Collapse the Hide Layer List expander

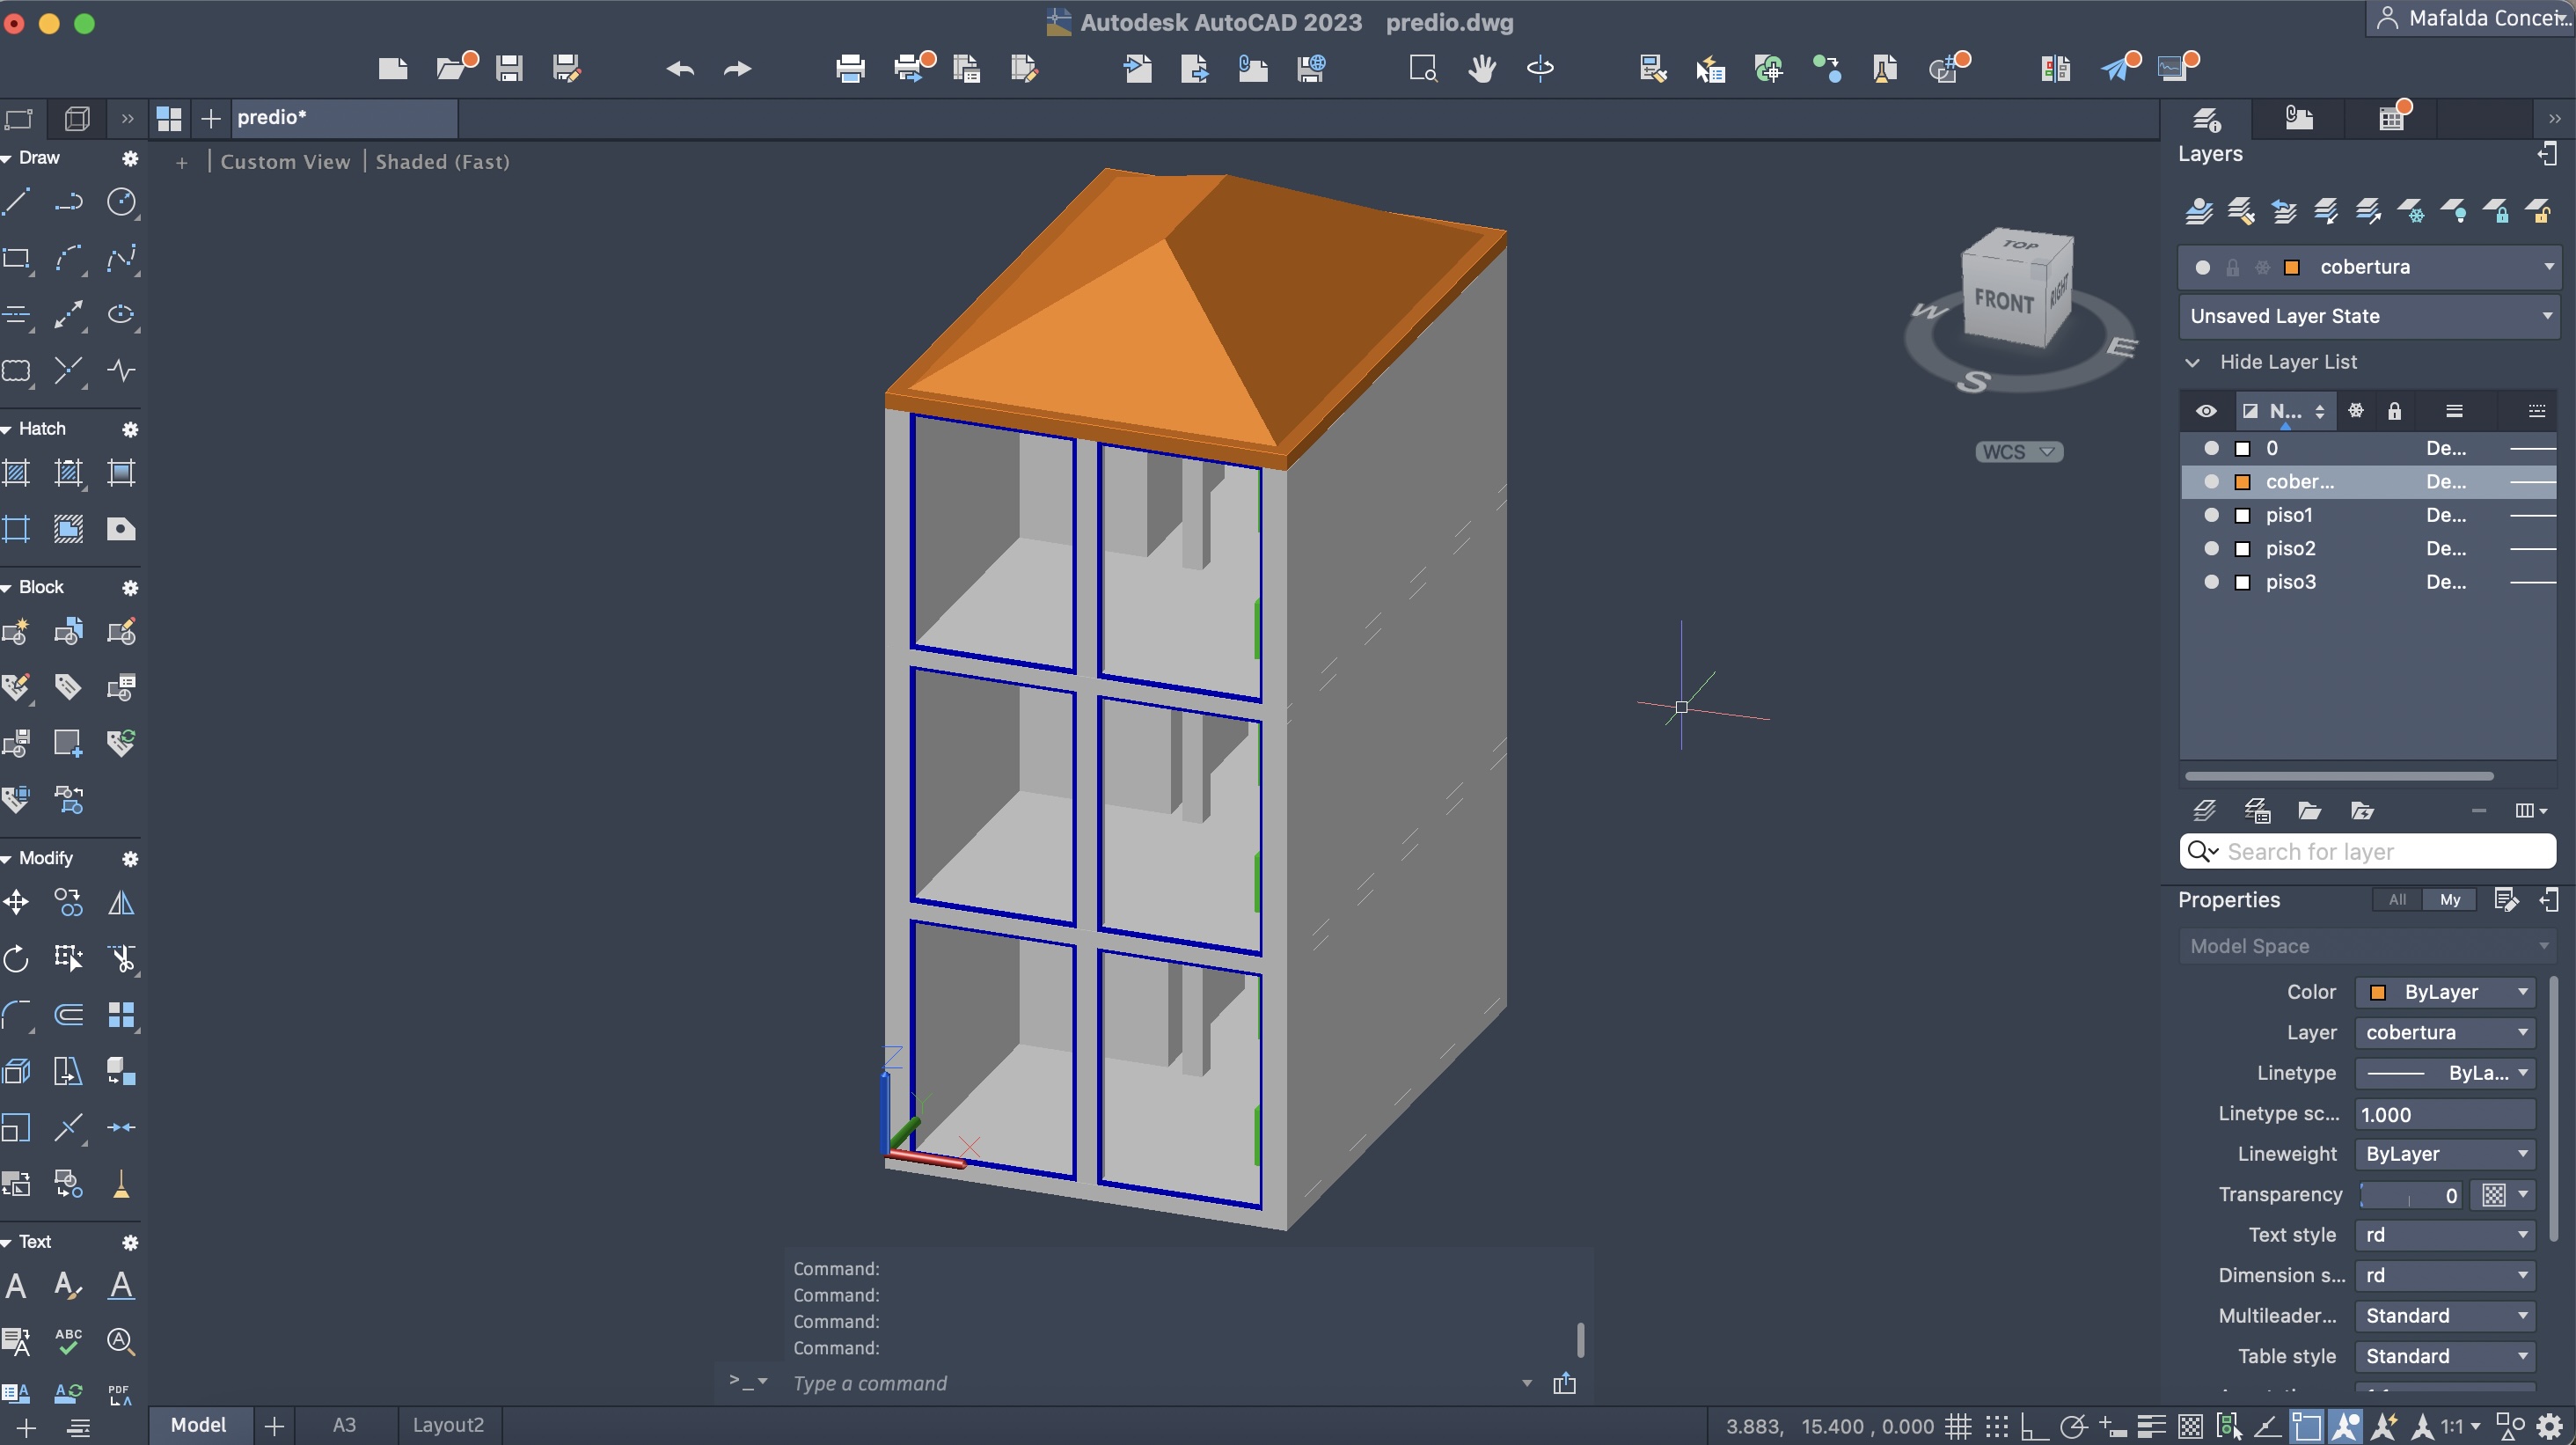tap(2193, 362)
